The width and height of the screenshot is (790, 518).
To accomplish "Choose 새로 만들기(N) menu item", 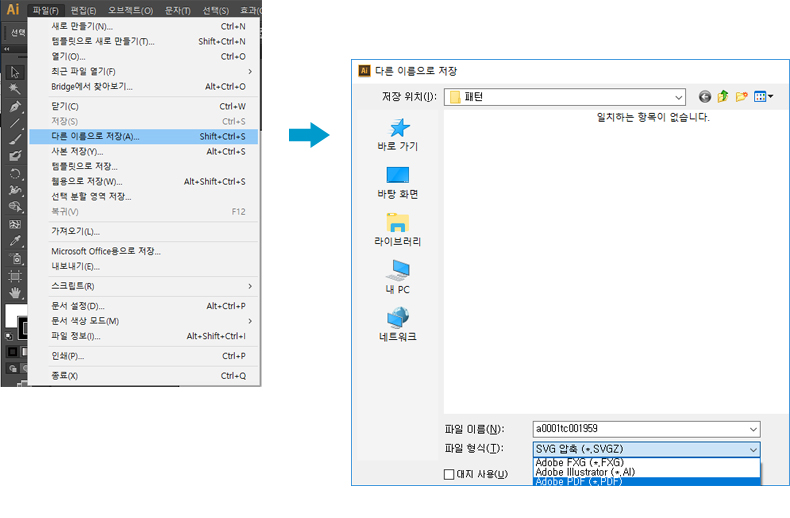I will point(144,27).
